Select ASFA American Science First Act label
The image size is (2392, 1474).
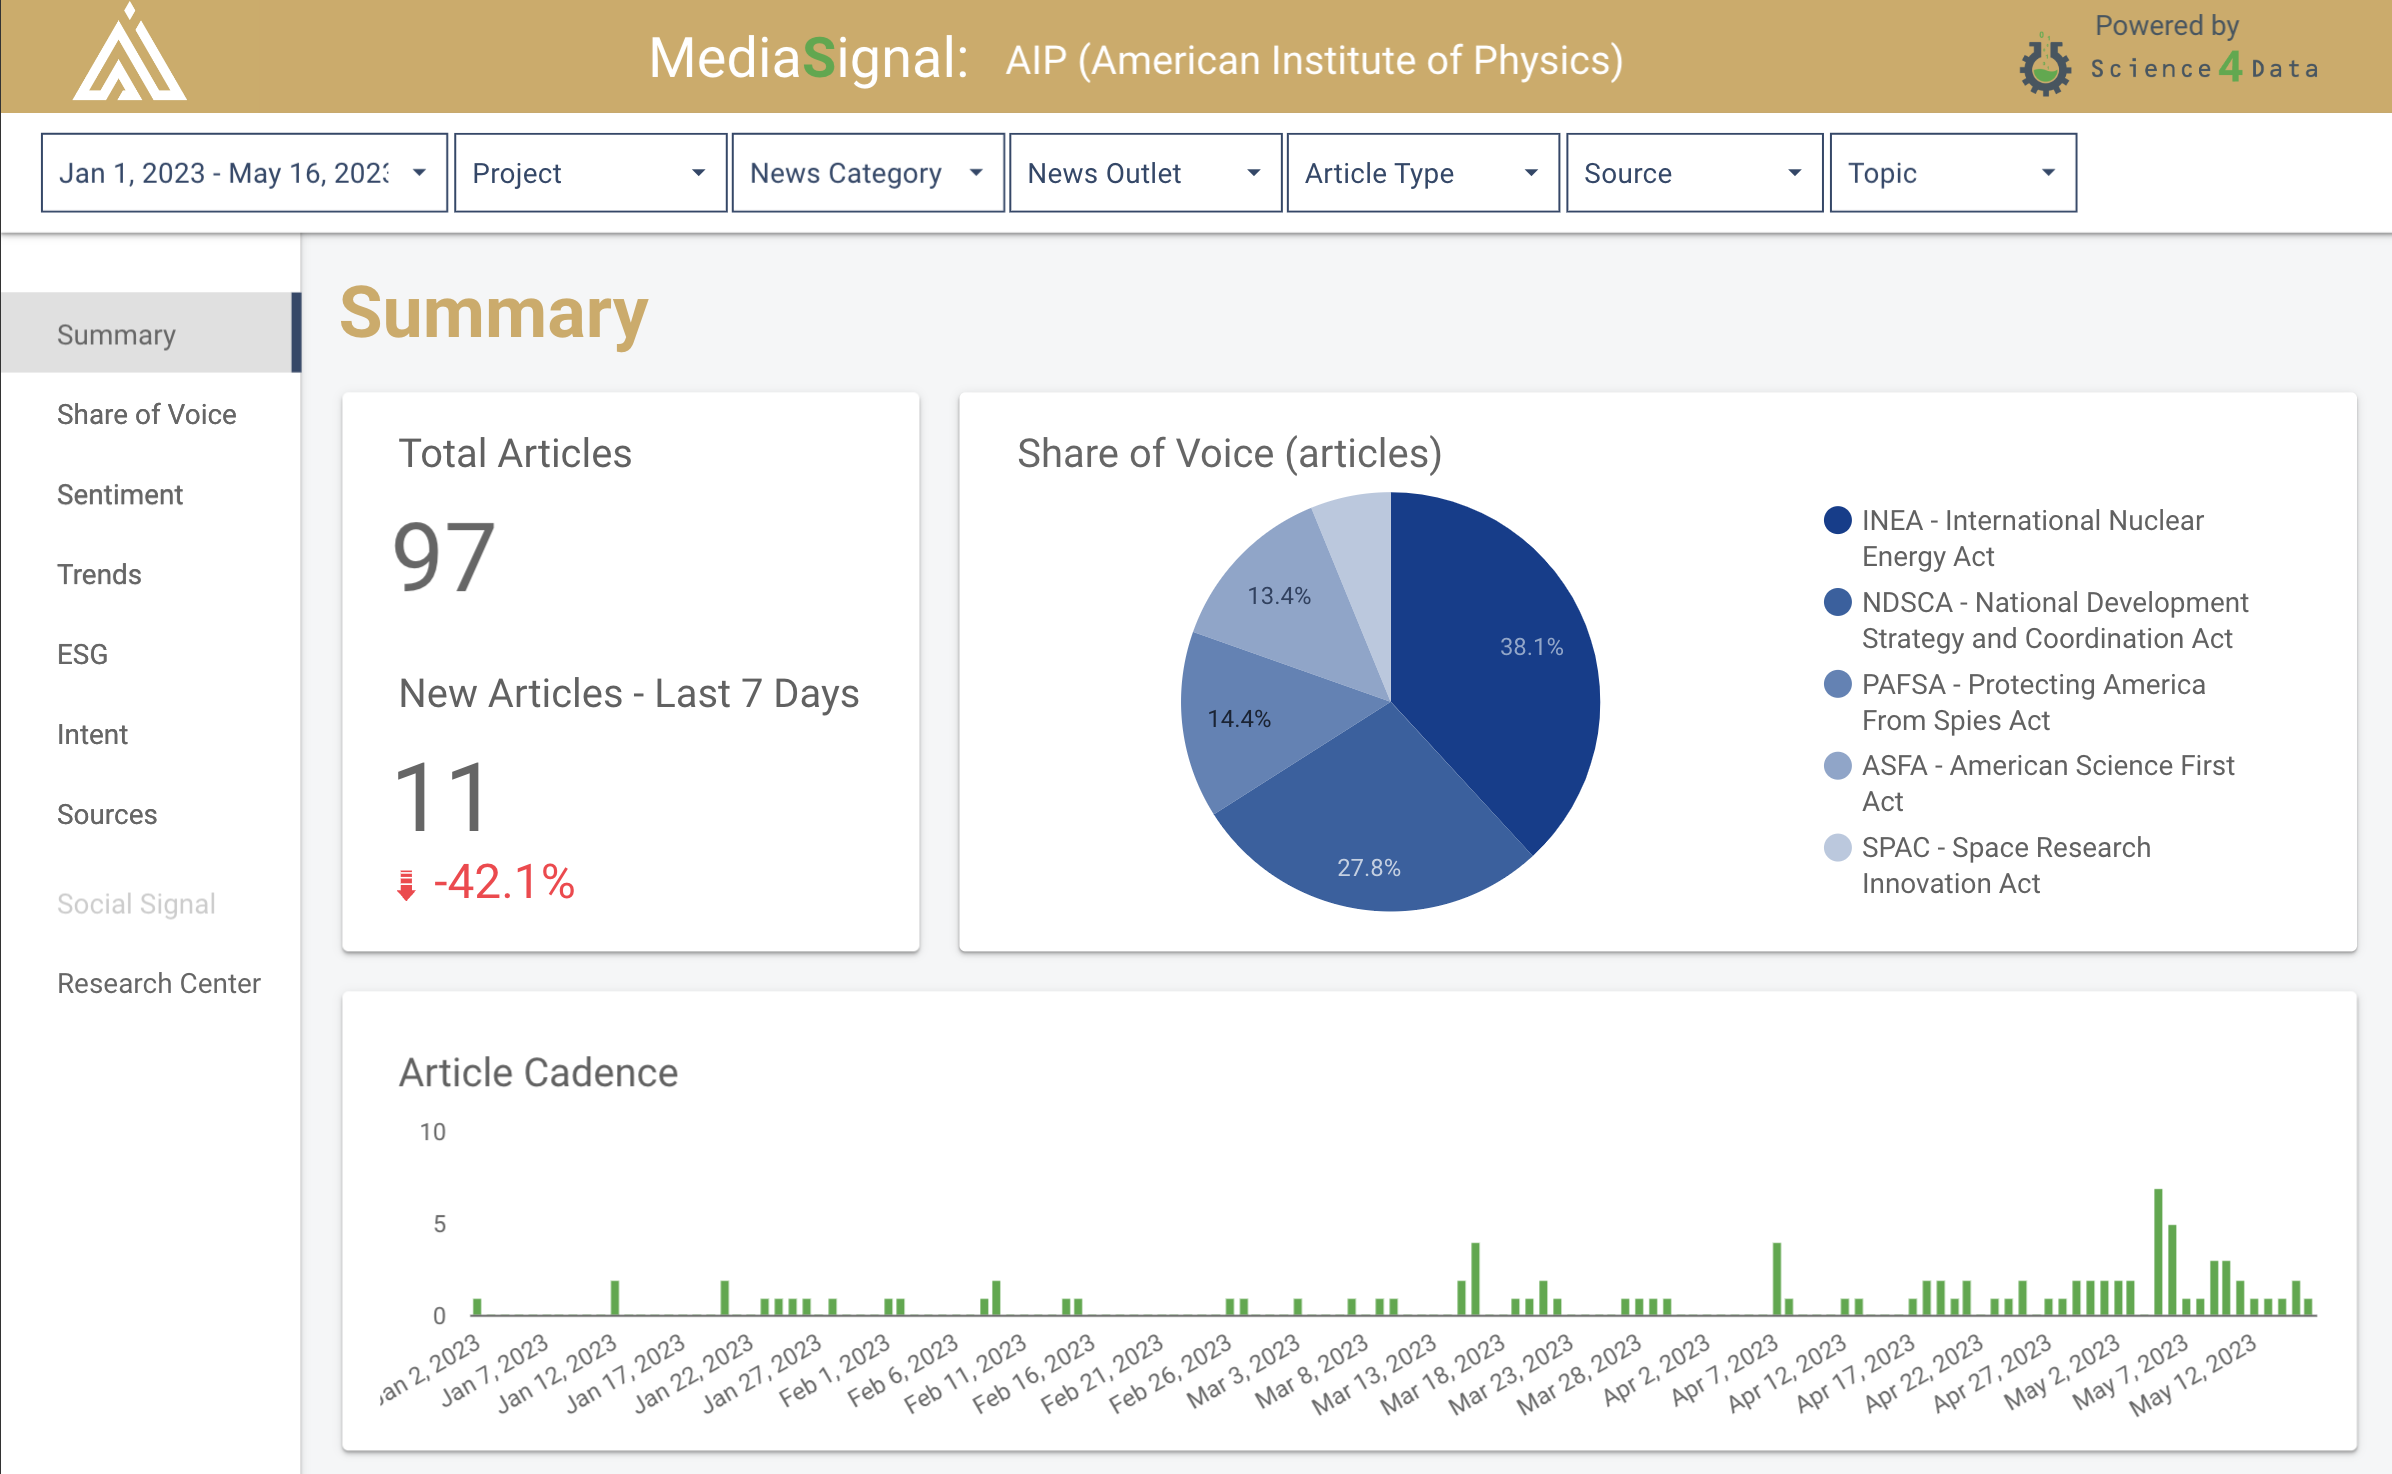coord(2048,783)
